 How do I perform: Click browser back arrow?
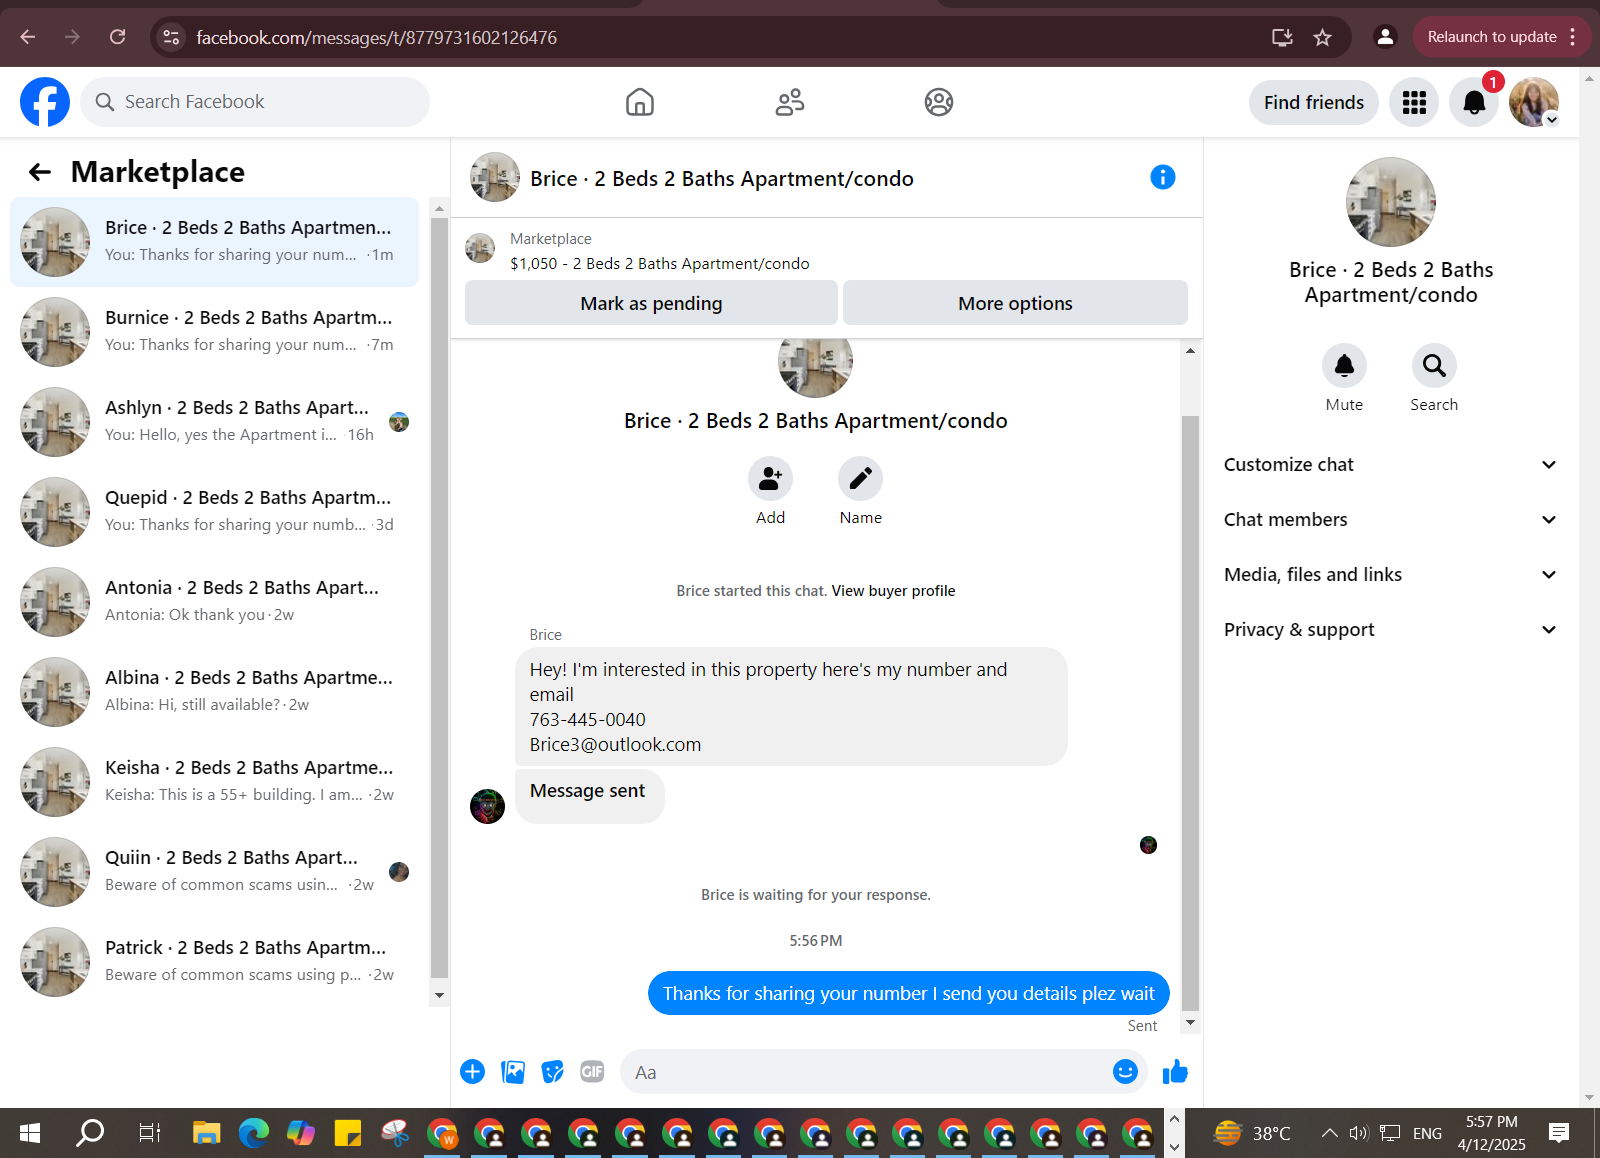coord(28,37)
